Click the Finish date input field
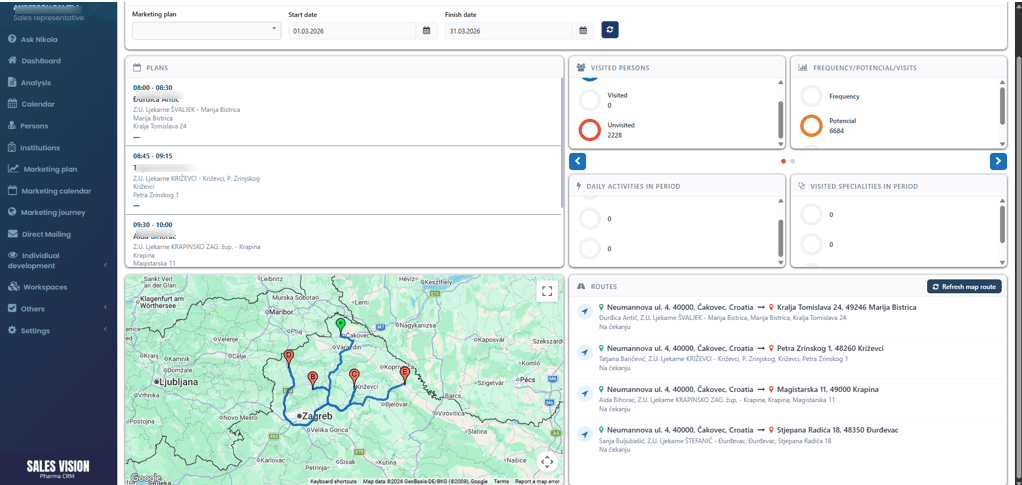 (508, 30)
